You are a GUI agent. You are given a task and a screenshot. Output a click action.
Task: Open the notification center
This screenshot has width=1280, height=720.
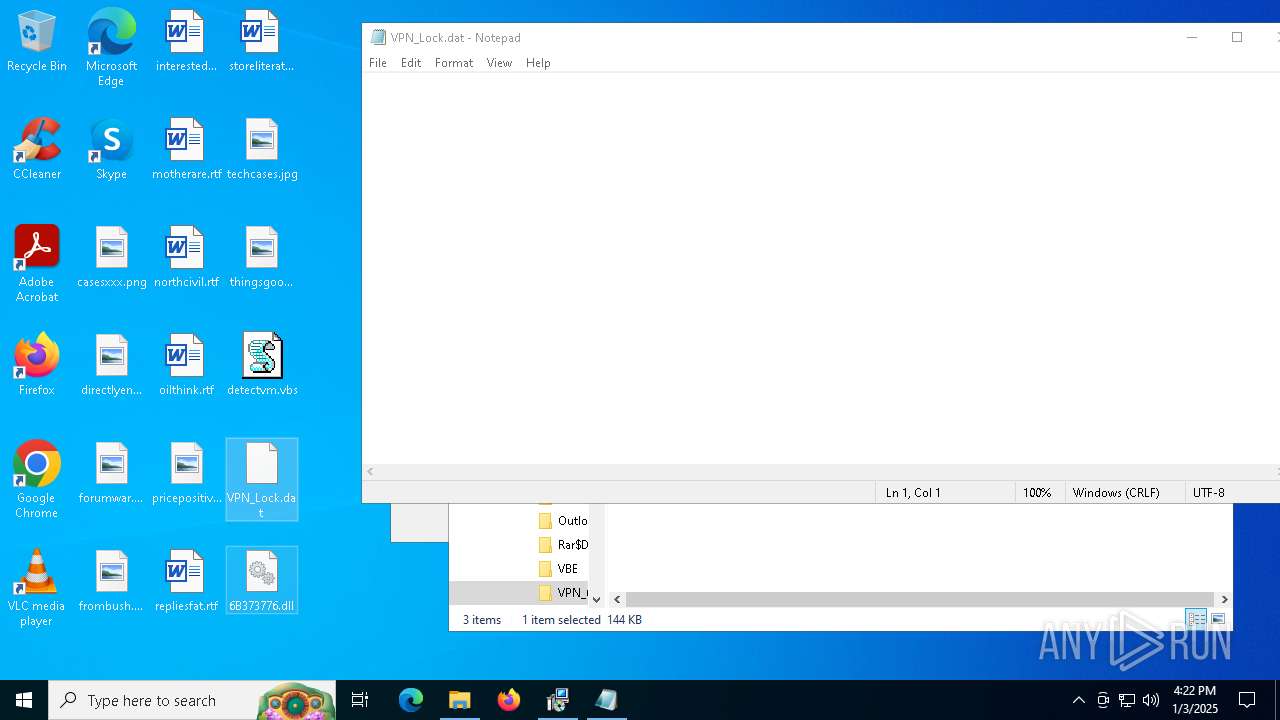click(1247, 700)
